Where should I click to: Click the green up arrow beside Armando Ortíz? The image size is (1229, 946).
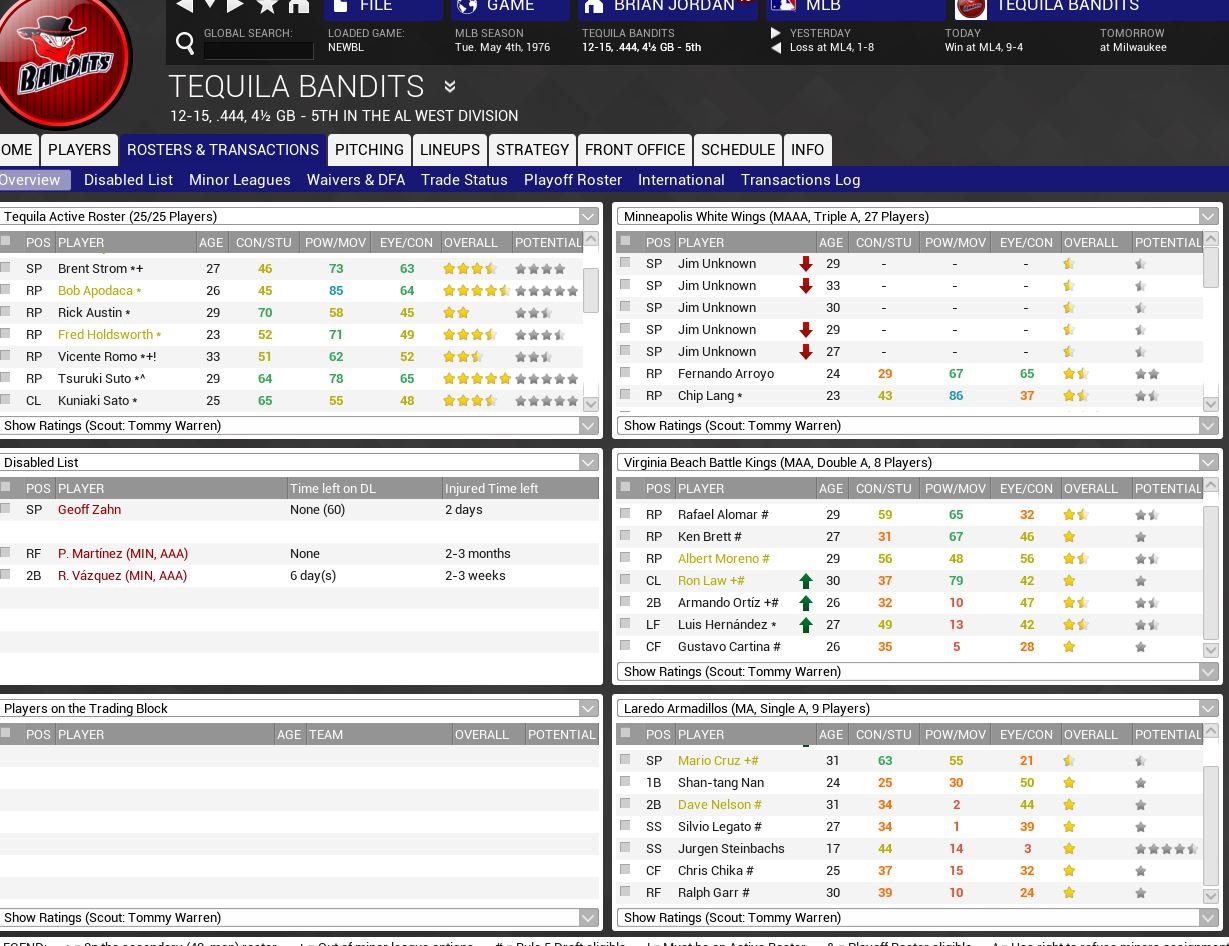[x=805, y=603]
